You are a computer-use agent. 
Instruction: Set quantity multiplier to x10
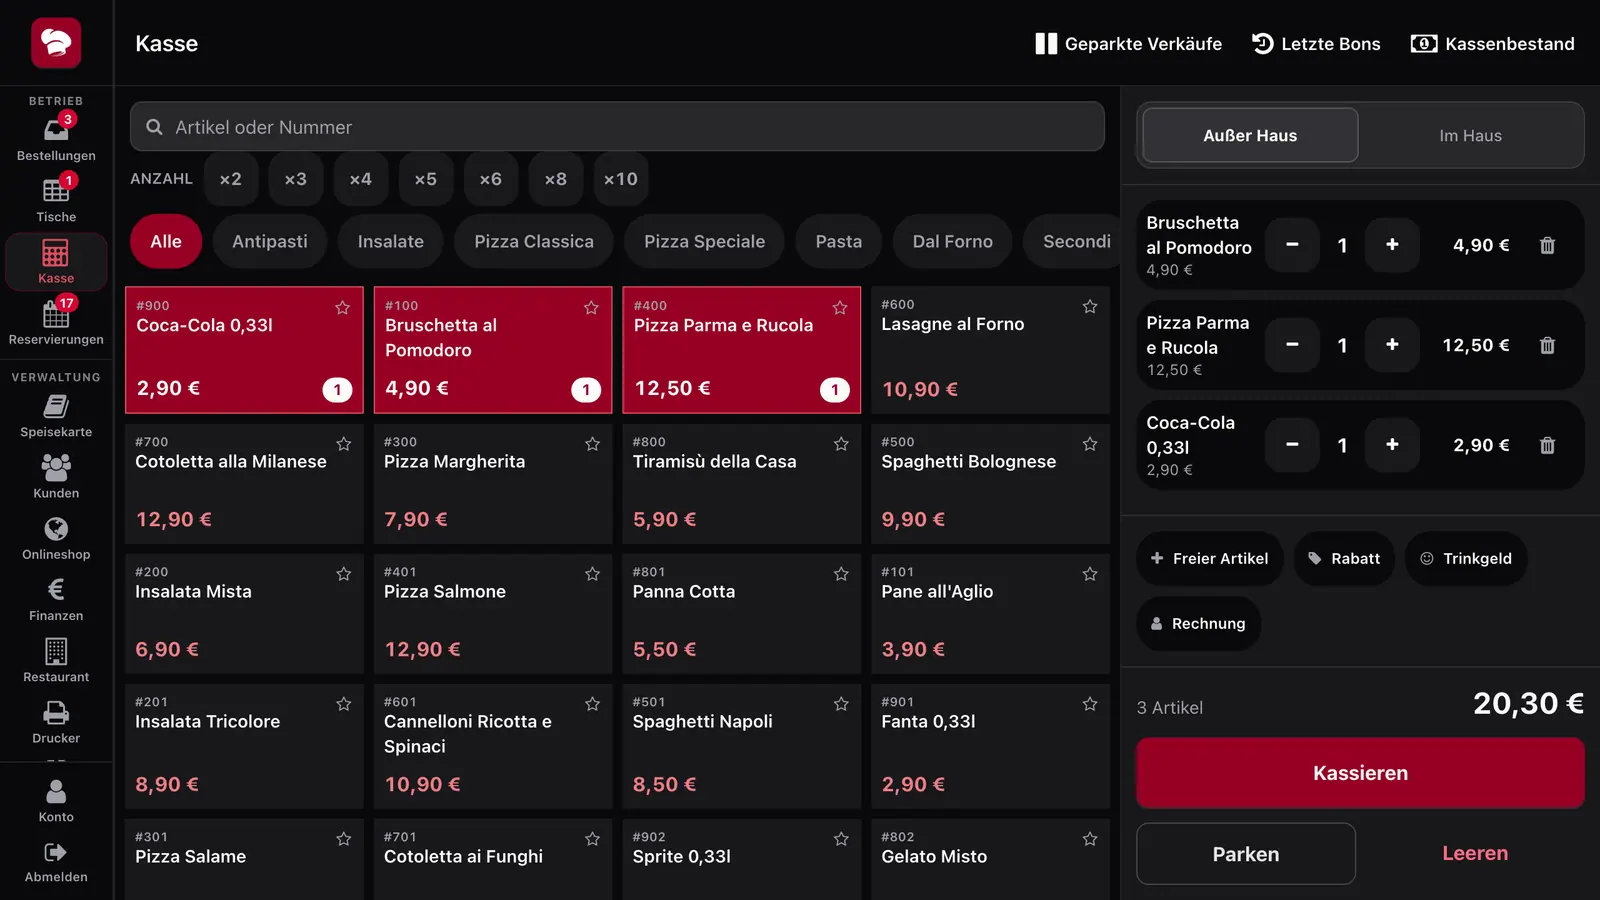pyautogui.click(x=621, y=179)
